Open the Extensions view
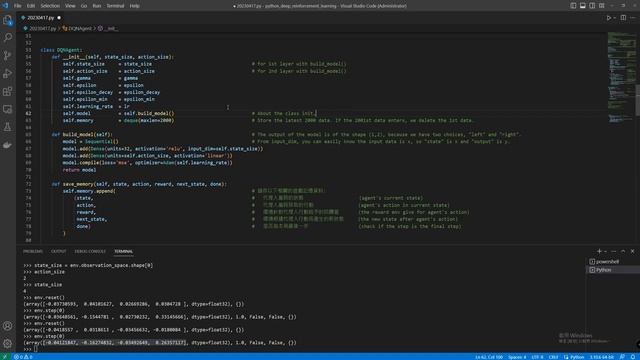640x360 pixels. pos(8,91)
